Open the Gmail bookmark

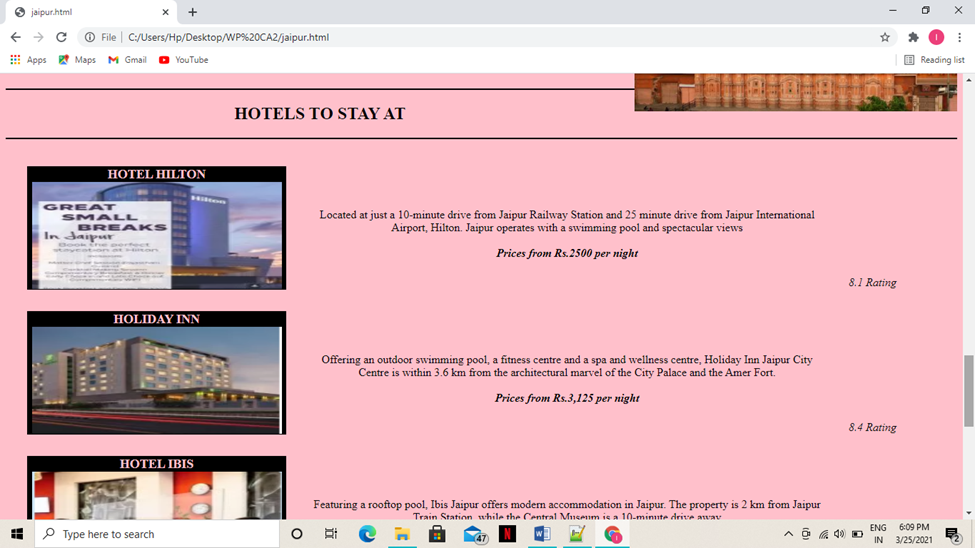coord(127,60)
